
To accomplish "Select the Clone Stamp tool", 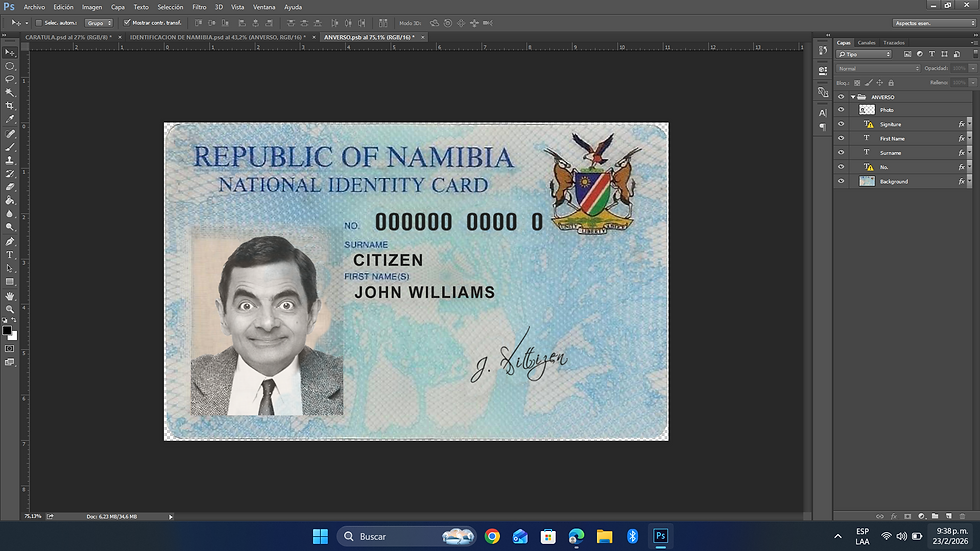I will coord(9,160).
